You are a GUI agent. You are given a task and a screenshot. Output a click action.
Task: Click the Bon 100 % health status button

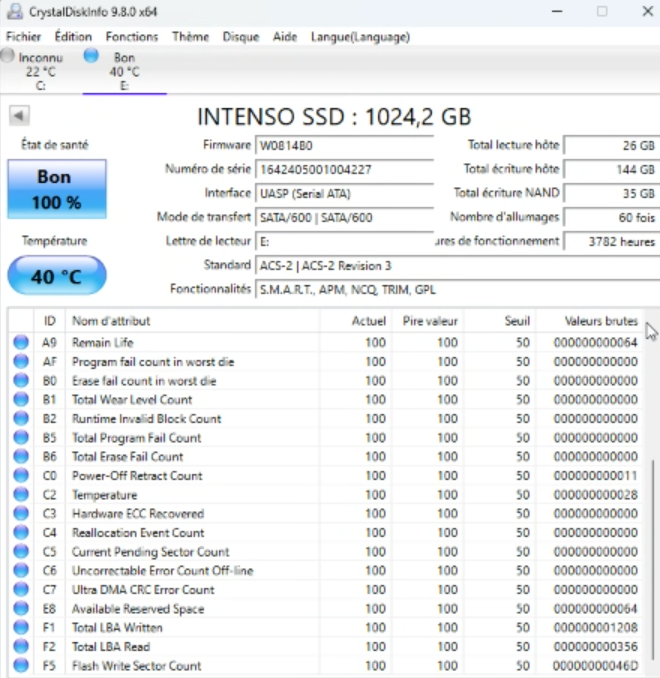(x=56, y=189)
